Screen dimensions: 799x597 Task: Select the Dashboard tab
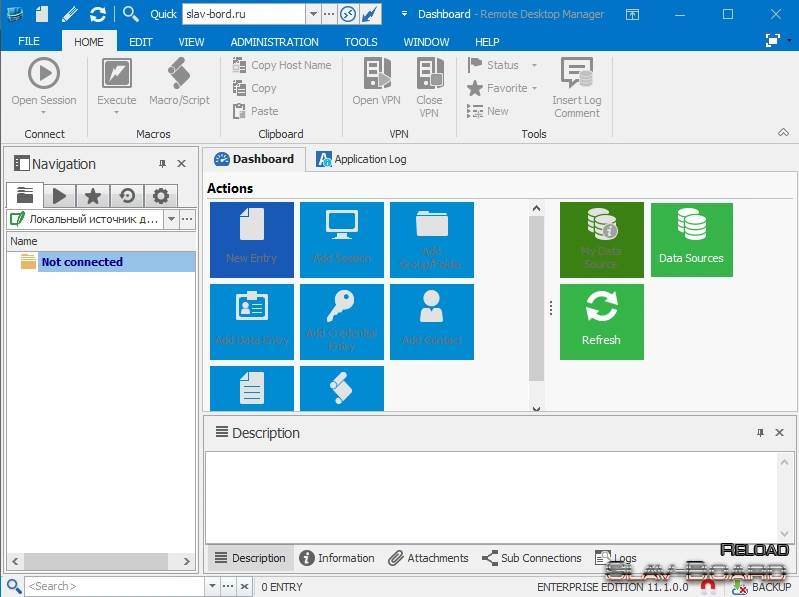(x=254, y=159)
